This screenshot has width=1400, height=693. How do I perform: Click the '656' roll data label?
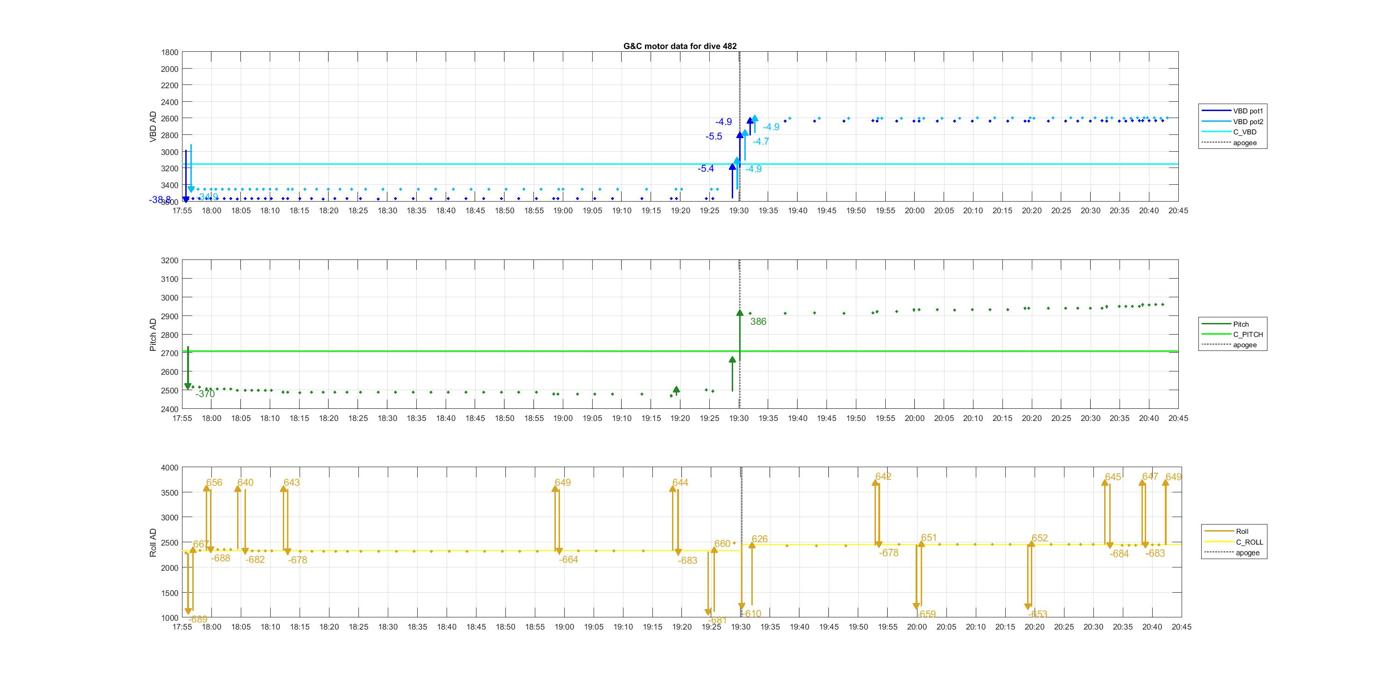click(214, 483)
